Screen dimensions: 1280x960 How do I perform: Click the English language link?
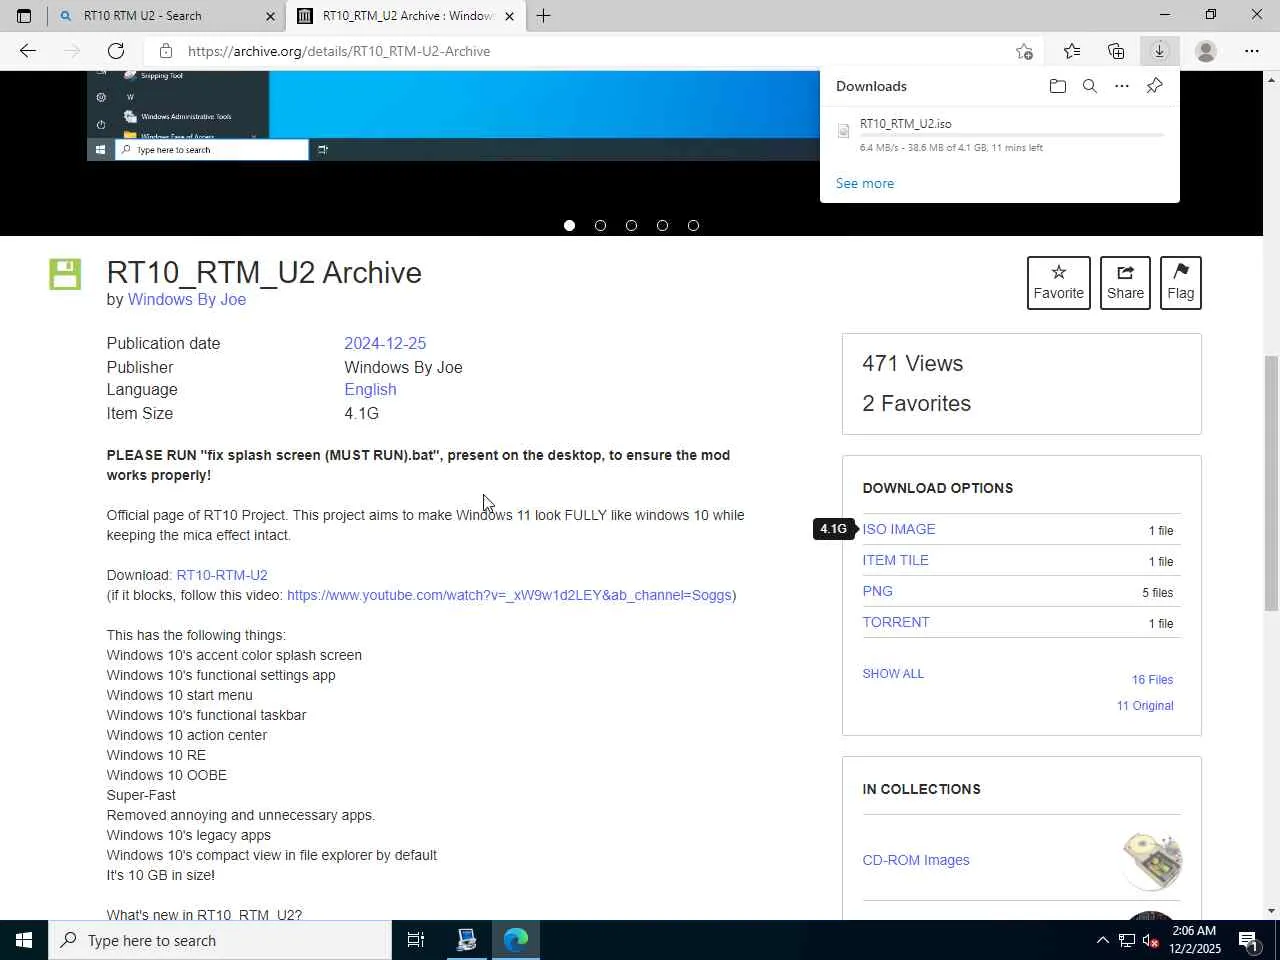(x=370, y=389)
